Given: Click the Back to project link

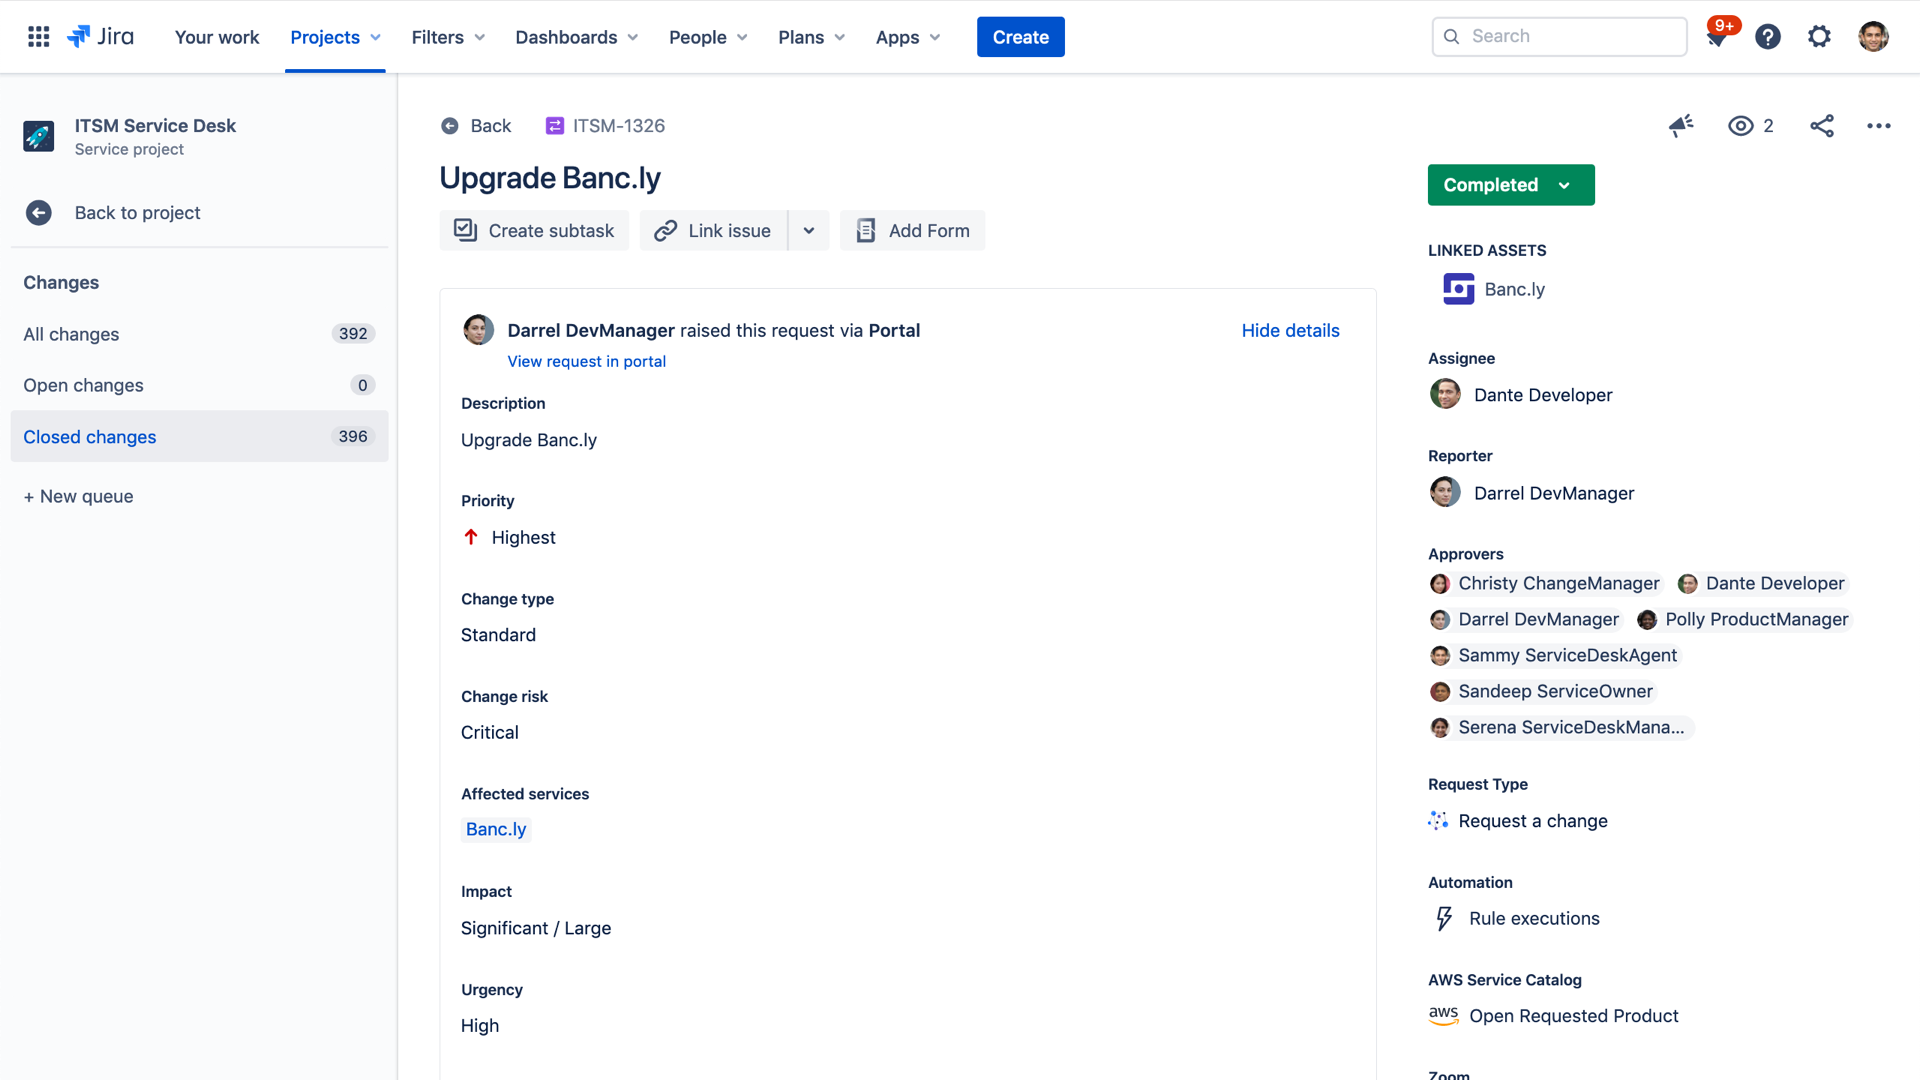Looking at the screenshot, I should 137,213.
